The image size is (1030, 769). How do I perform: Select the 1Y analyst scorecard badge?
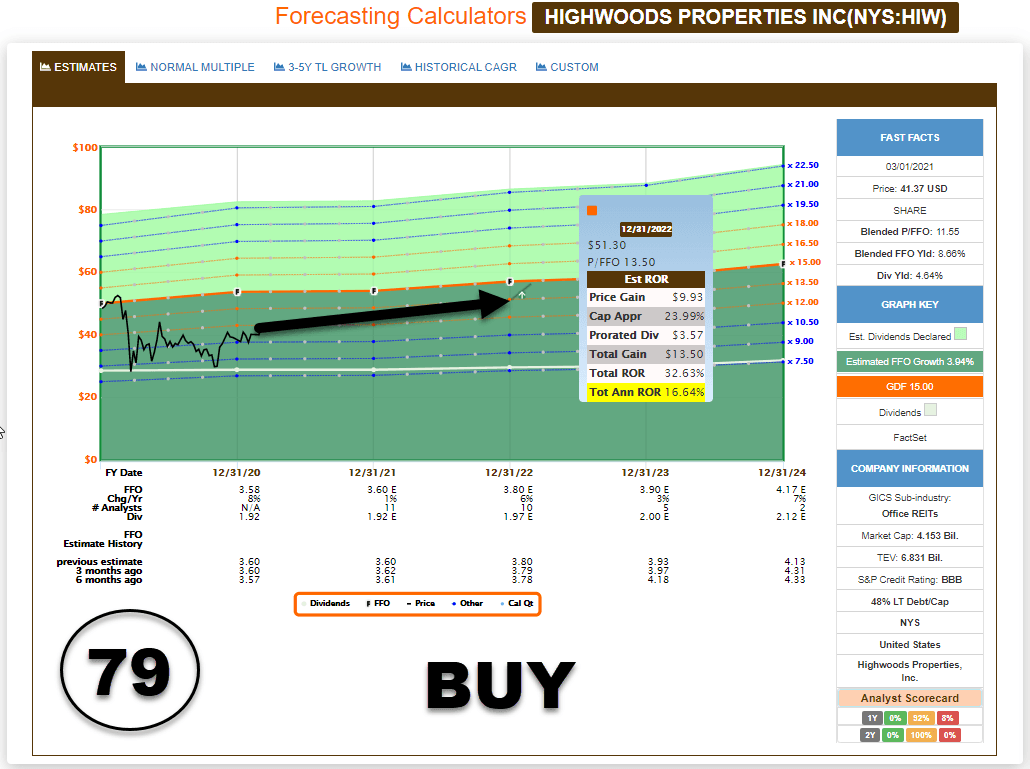point(872,718)
